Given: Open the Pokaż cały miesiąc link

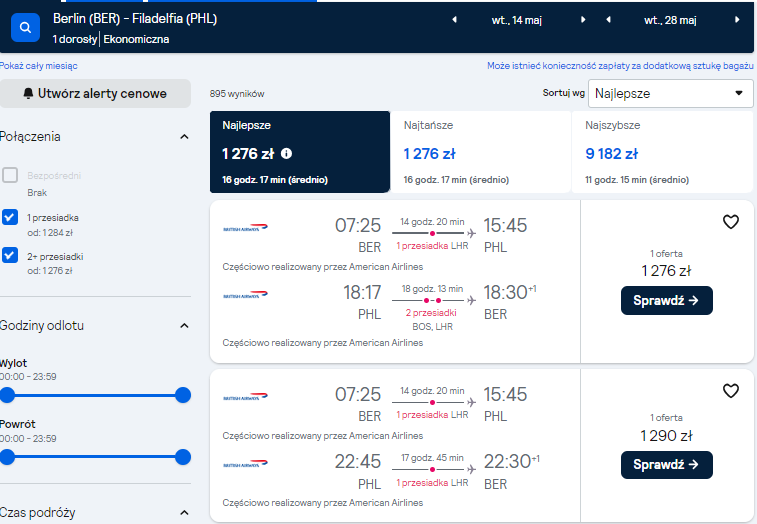Looking at the screenshot, I should [x=38, y=66].
